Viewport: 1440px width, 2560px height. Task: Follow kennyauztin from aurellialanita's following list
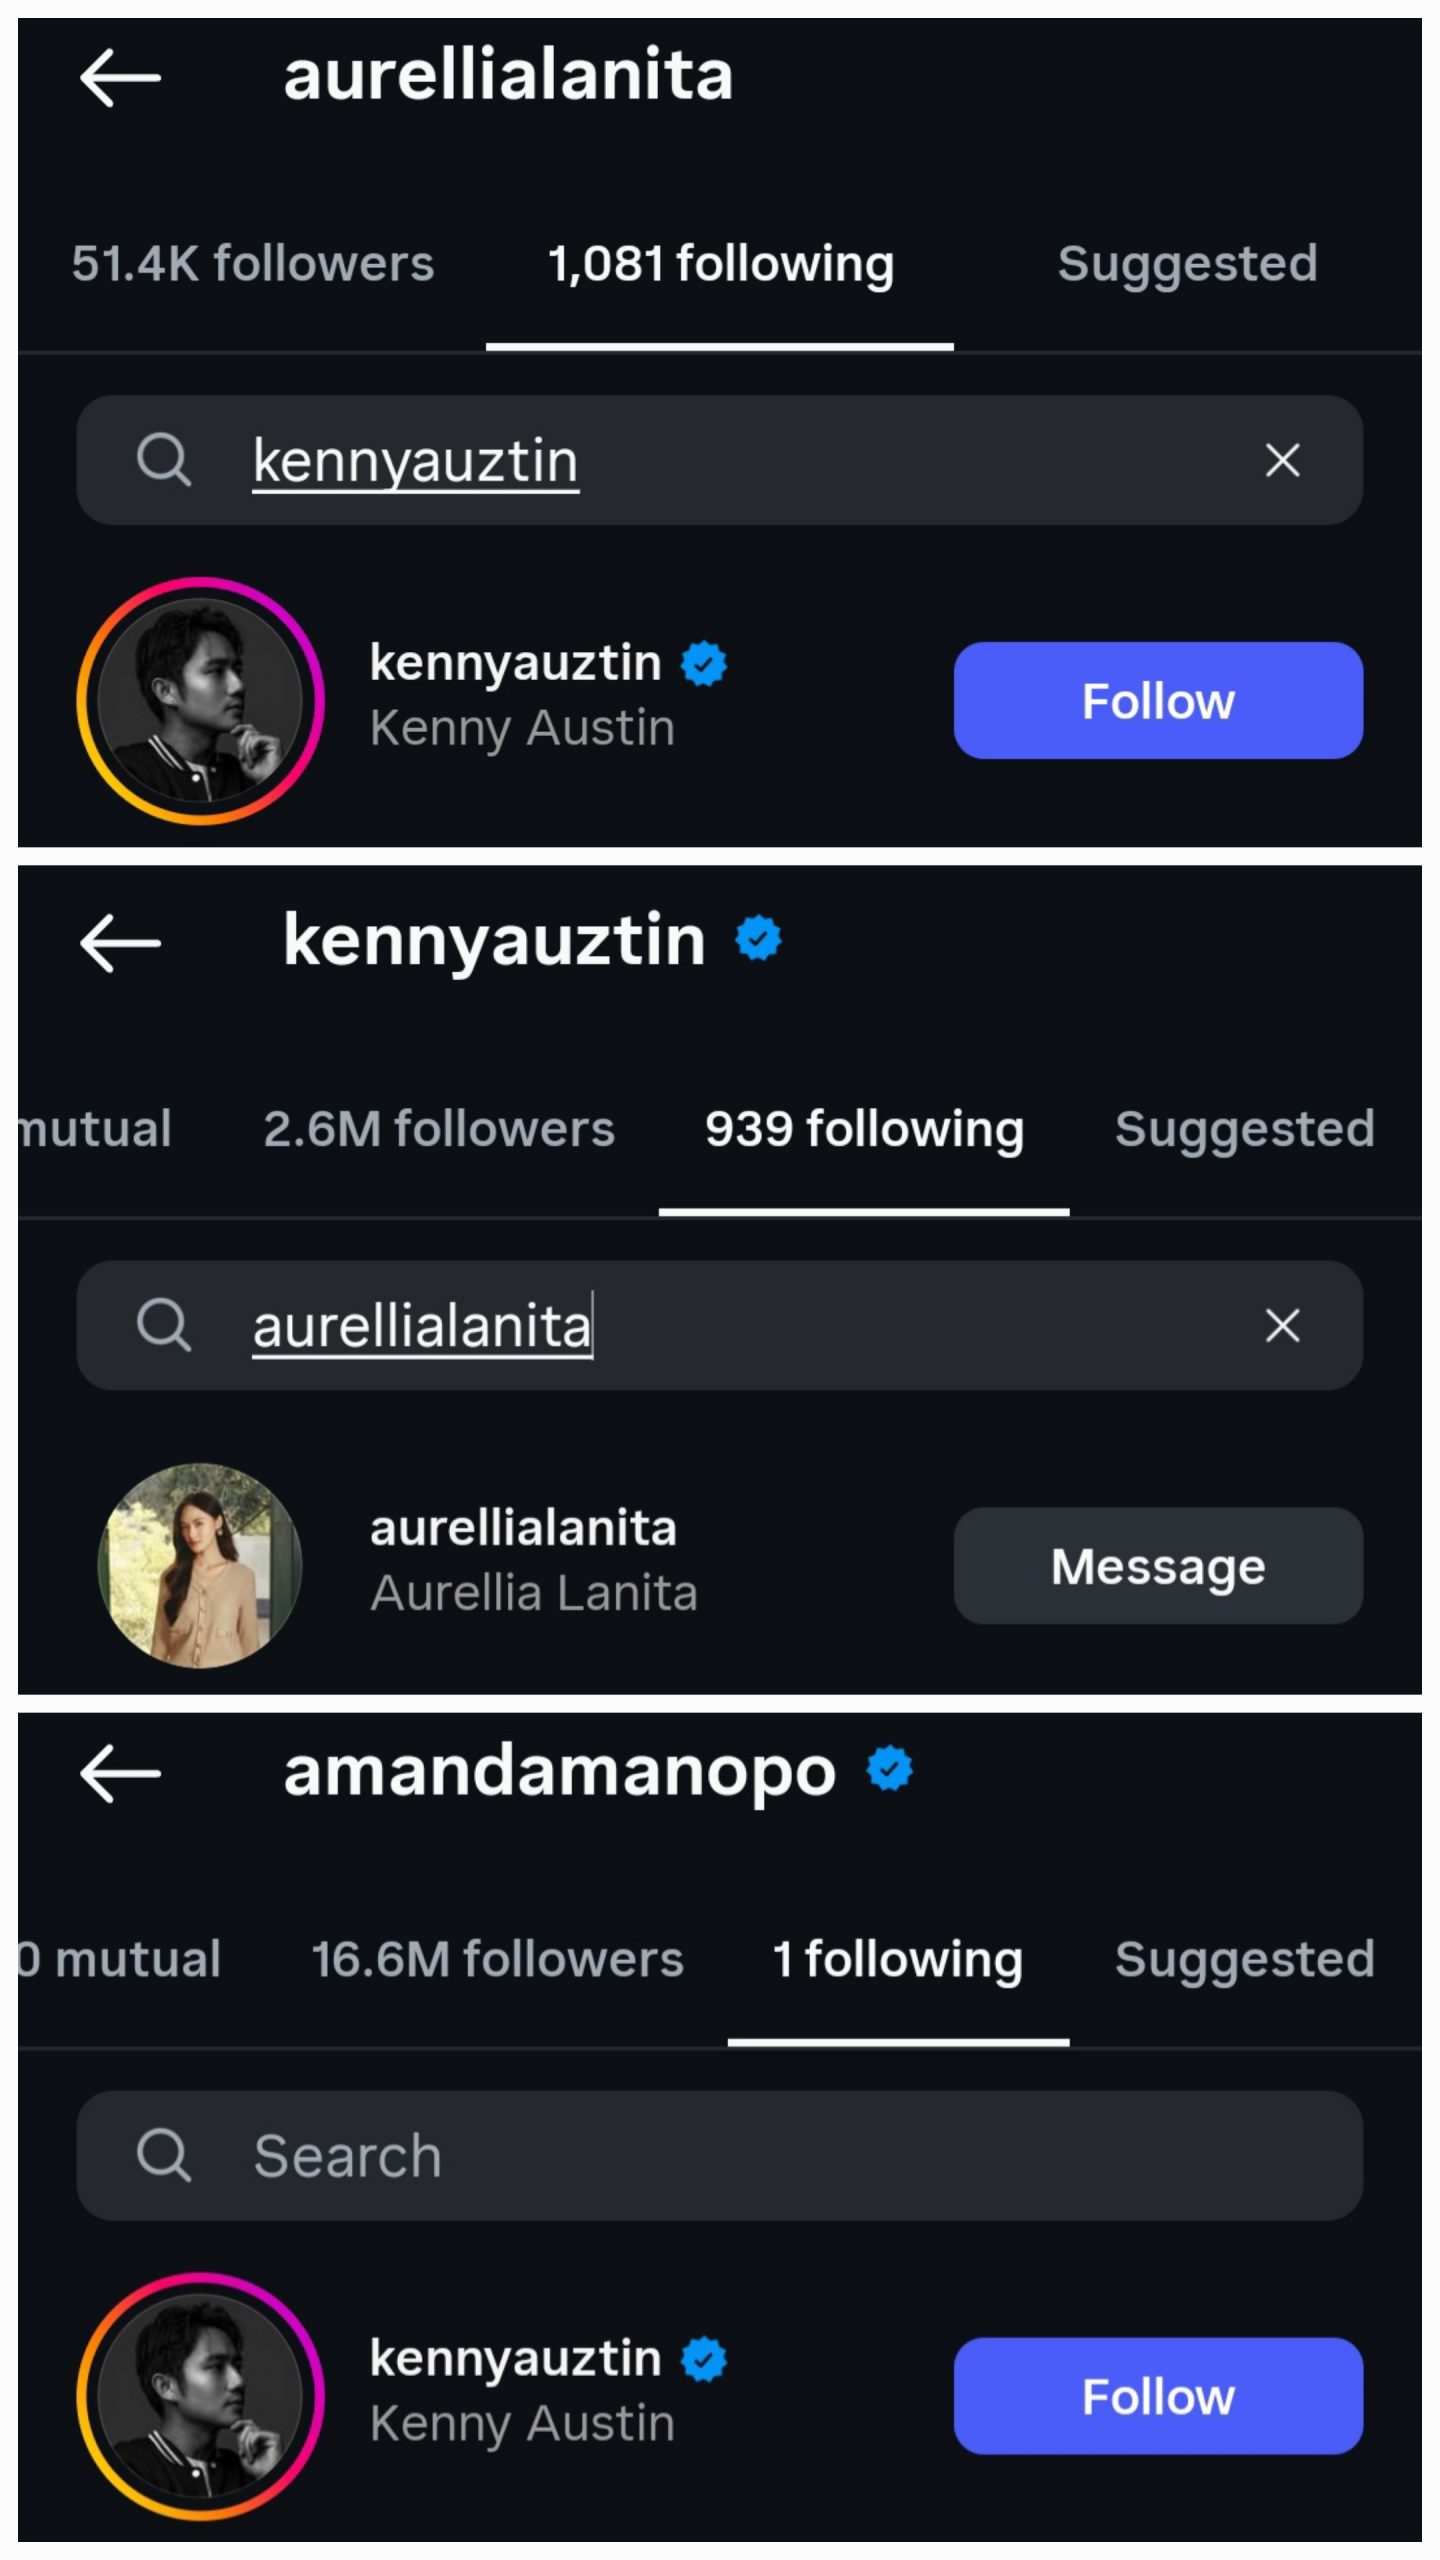tap(1157, 700)
